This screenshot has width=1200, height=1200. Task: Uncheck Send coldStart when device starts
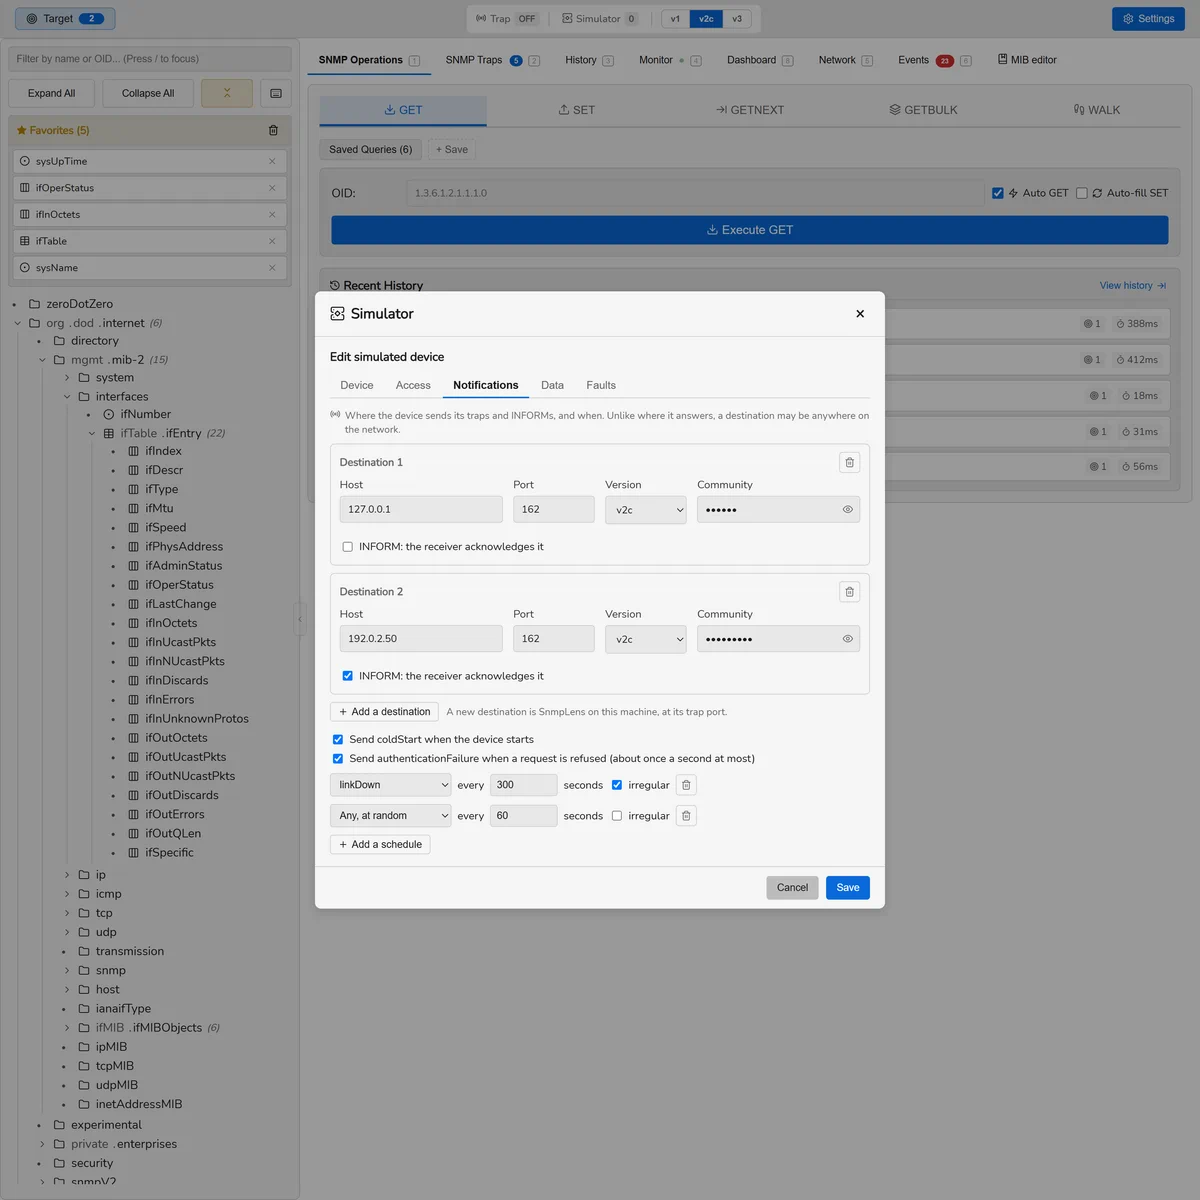338,740
